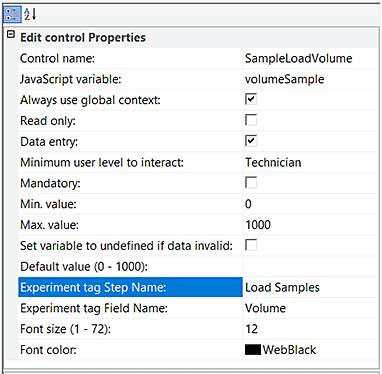Check the Mandatory checkbox
This screenshot has width=382, height=374.
coord(251,182)
